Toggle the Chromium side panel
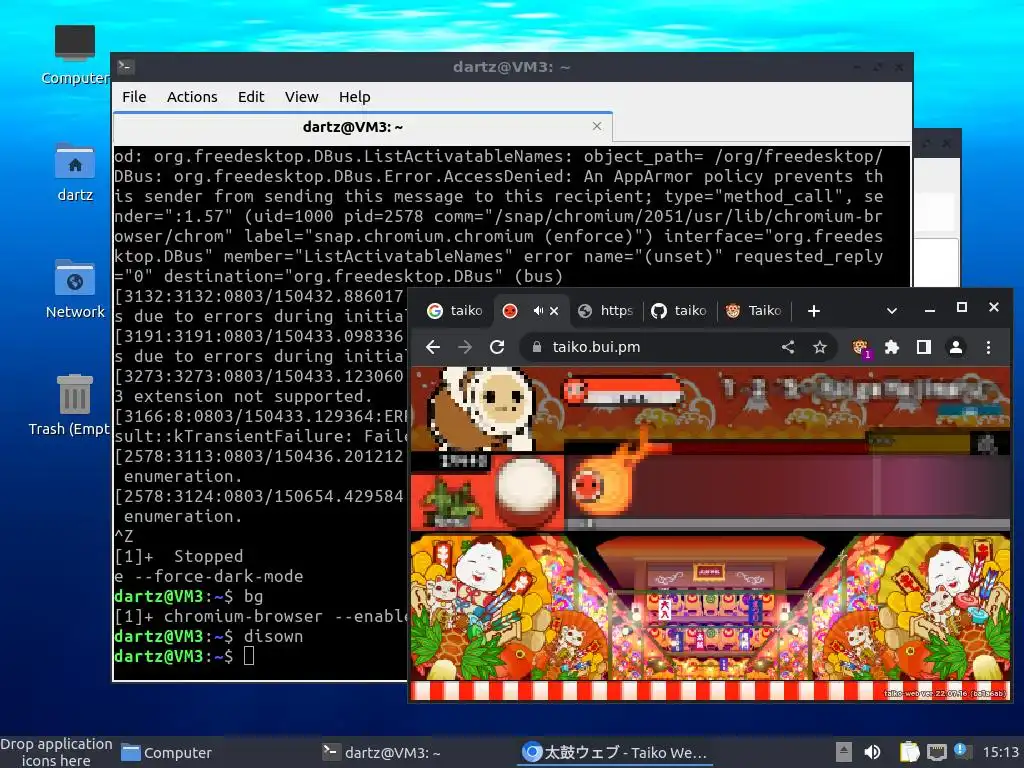This screenshot has height=768, width=1024. [x=923, y=347]
